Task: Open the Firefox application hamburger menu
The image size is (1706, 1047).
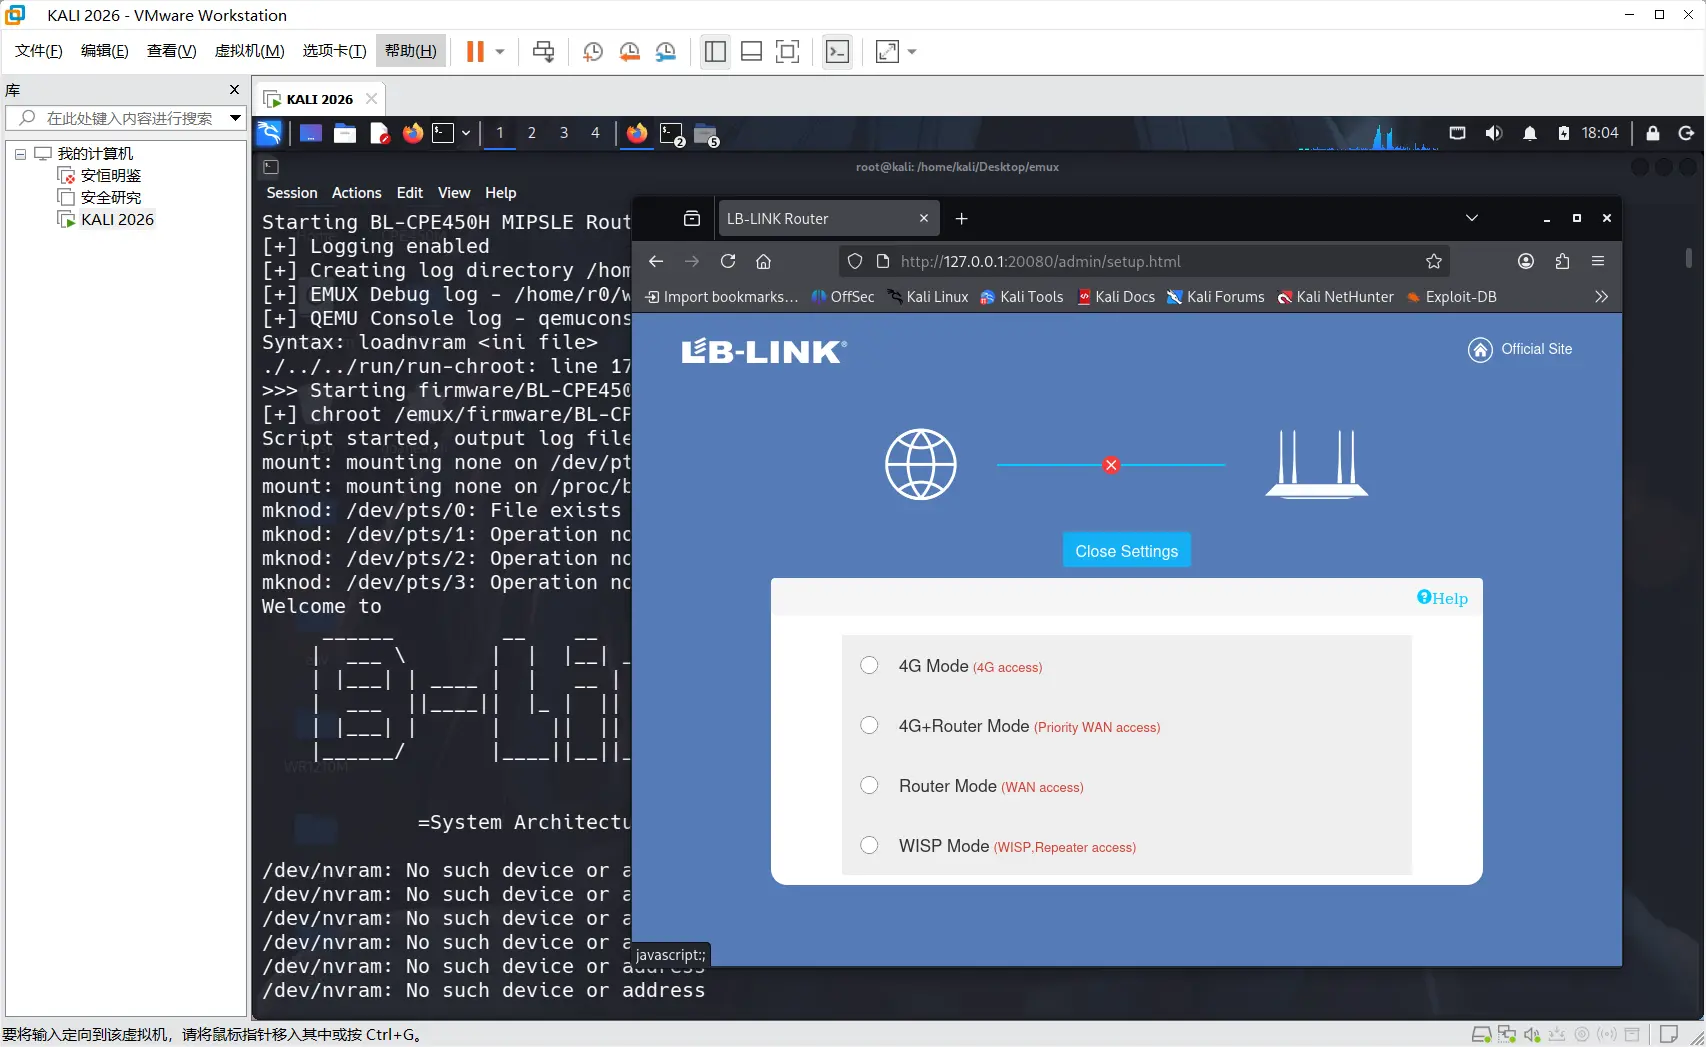Action: (x=1598, y=261)
